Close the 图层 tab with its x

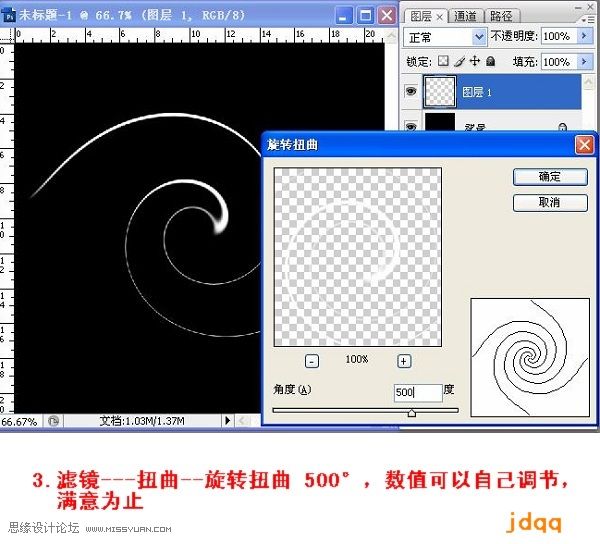439,17
